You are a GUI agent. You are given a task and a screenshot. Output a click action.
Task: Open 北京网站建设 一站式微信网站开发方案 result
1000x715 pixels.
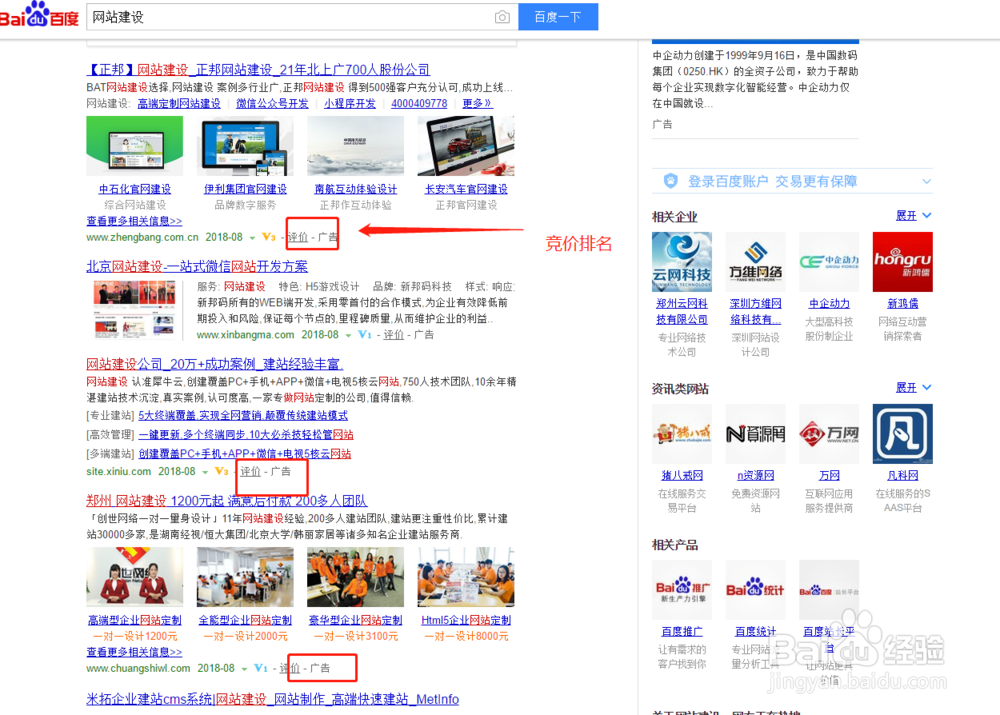point(197,267)
